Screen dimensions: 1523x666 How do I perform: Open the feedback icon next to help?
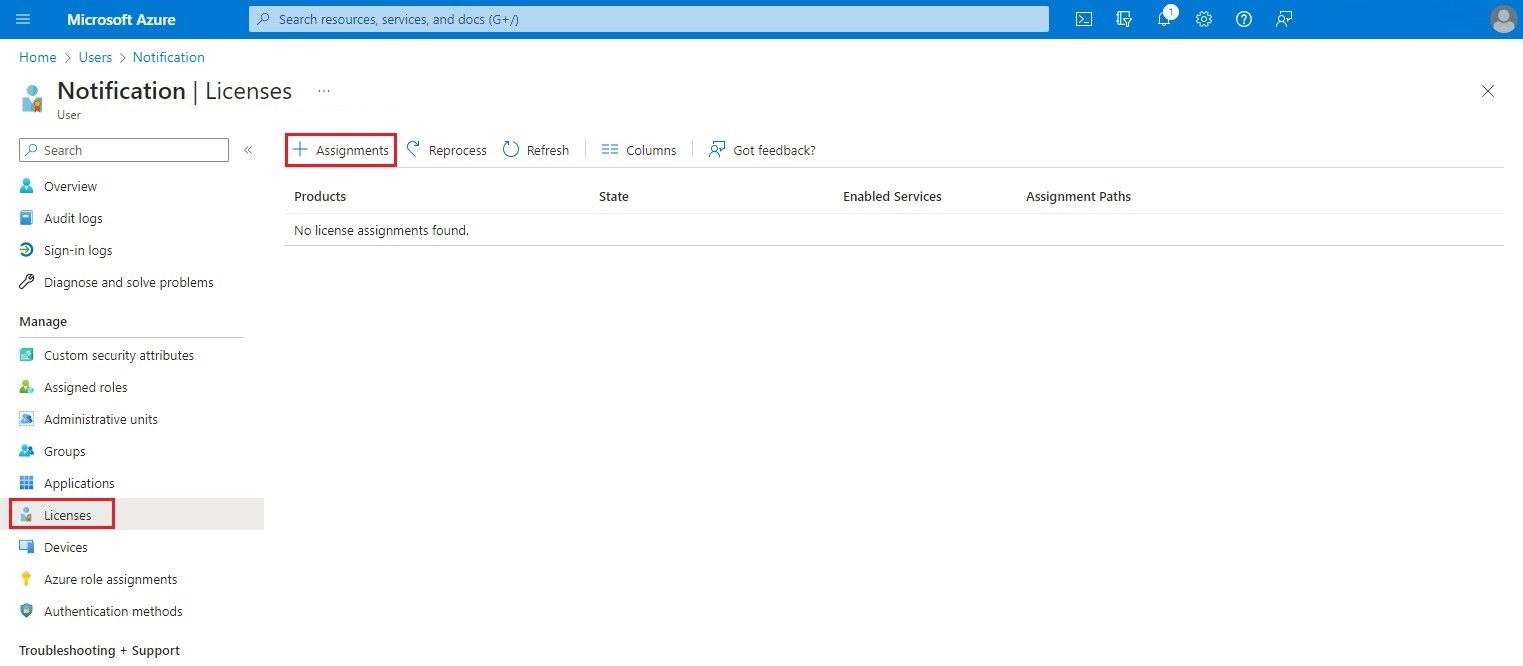pyautogui.click(x=1283, y=19)
